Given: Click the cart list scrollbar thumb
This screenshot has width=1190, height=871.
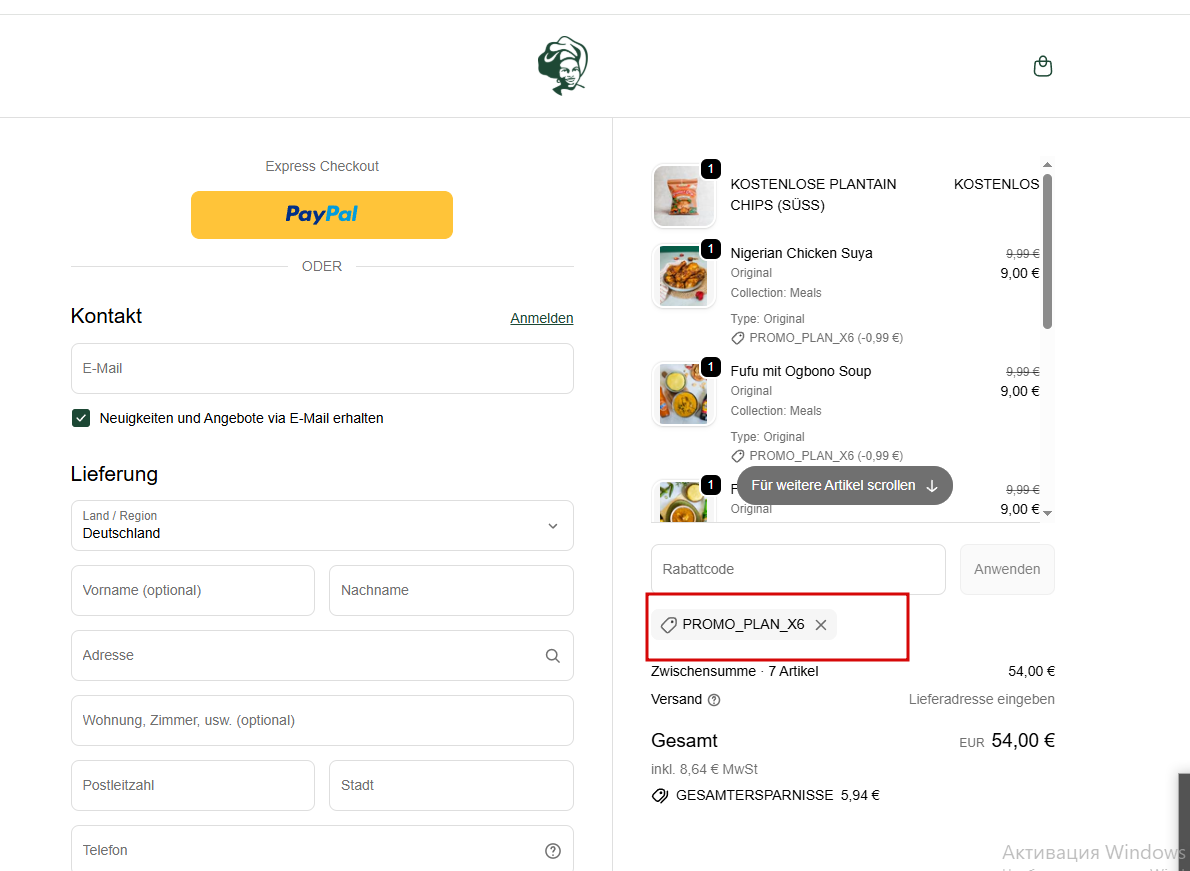Looking at the screenshot, I should 1047,251.
